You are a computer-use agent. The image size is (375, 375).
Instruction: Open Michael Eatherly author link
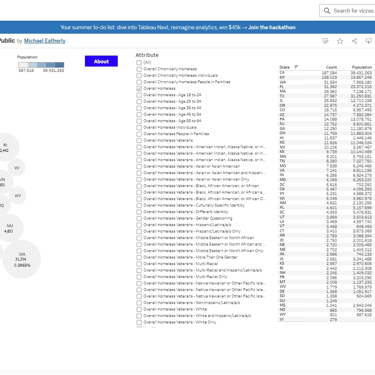[x=45, y=41]
